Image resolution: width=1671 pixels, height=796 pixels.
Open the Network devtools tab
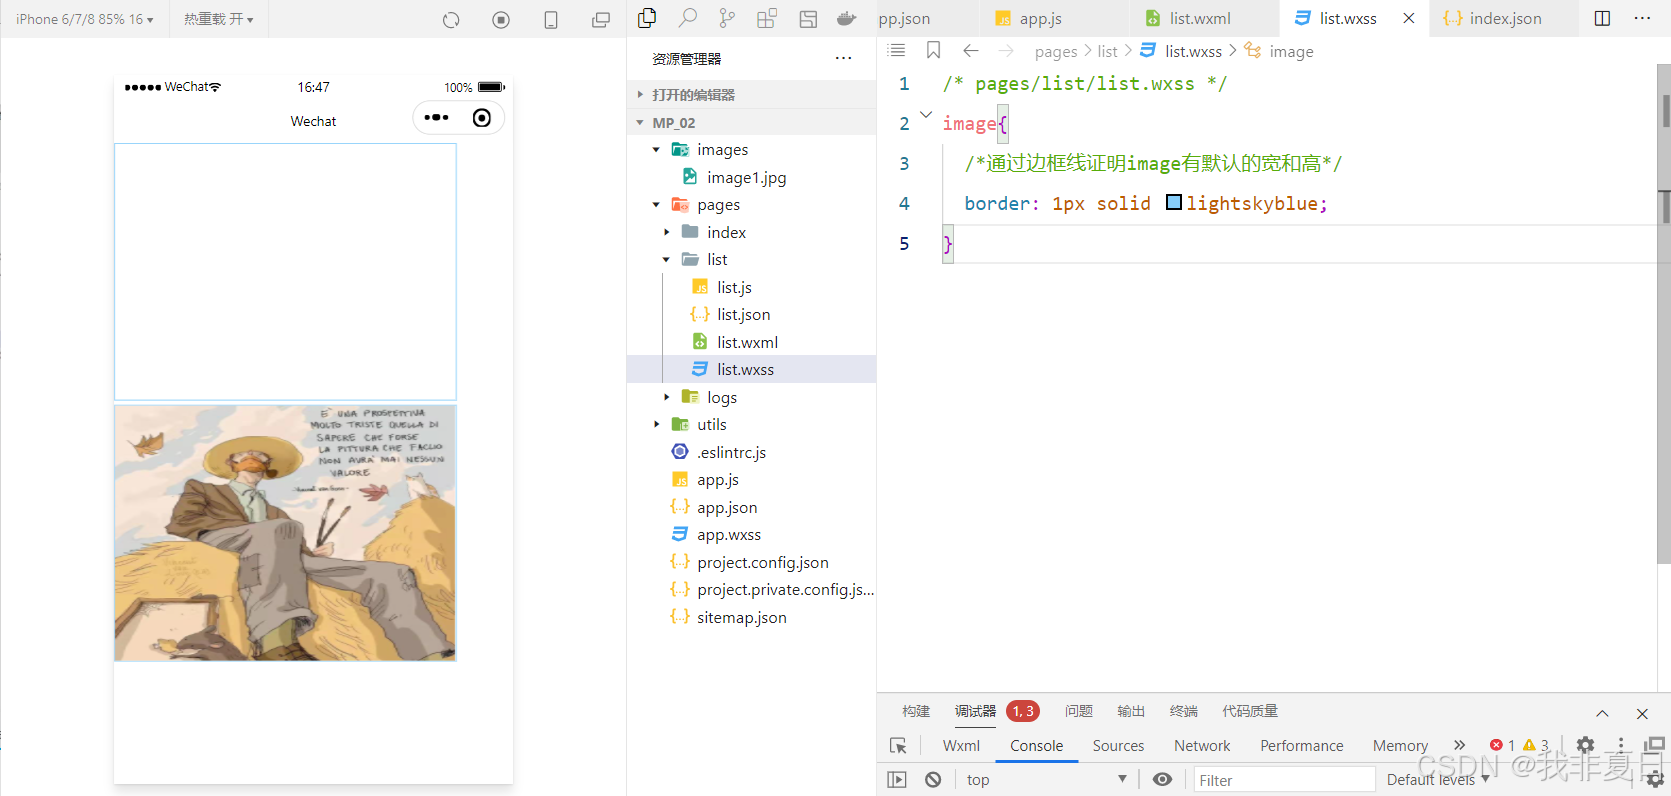pos(1202,745)
